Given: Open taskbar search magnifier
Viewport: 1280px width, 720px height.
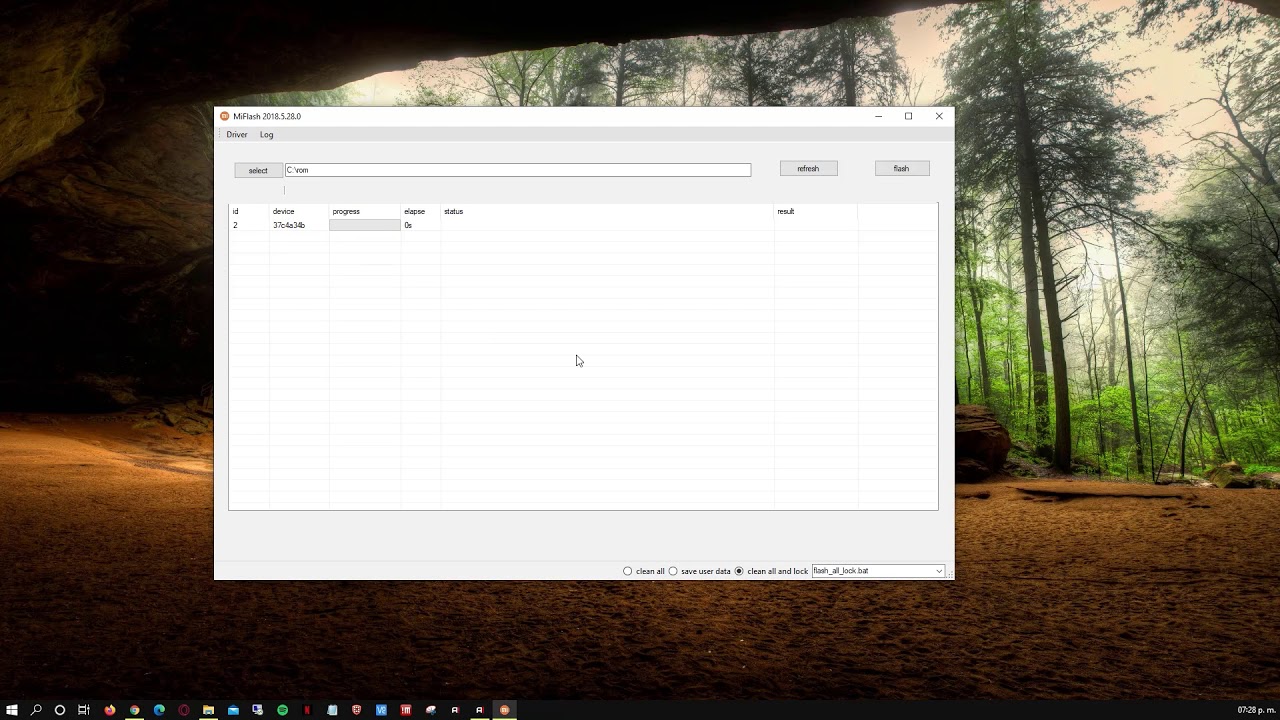Looking at the screenshot, I should pyautogui.click(x=36, y=710).
